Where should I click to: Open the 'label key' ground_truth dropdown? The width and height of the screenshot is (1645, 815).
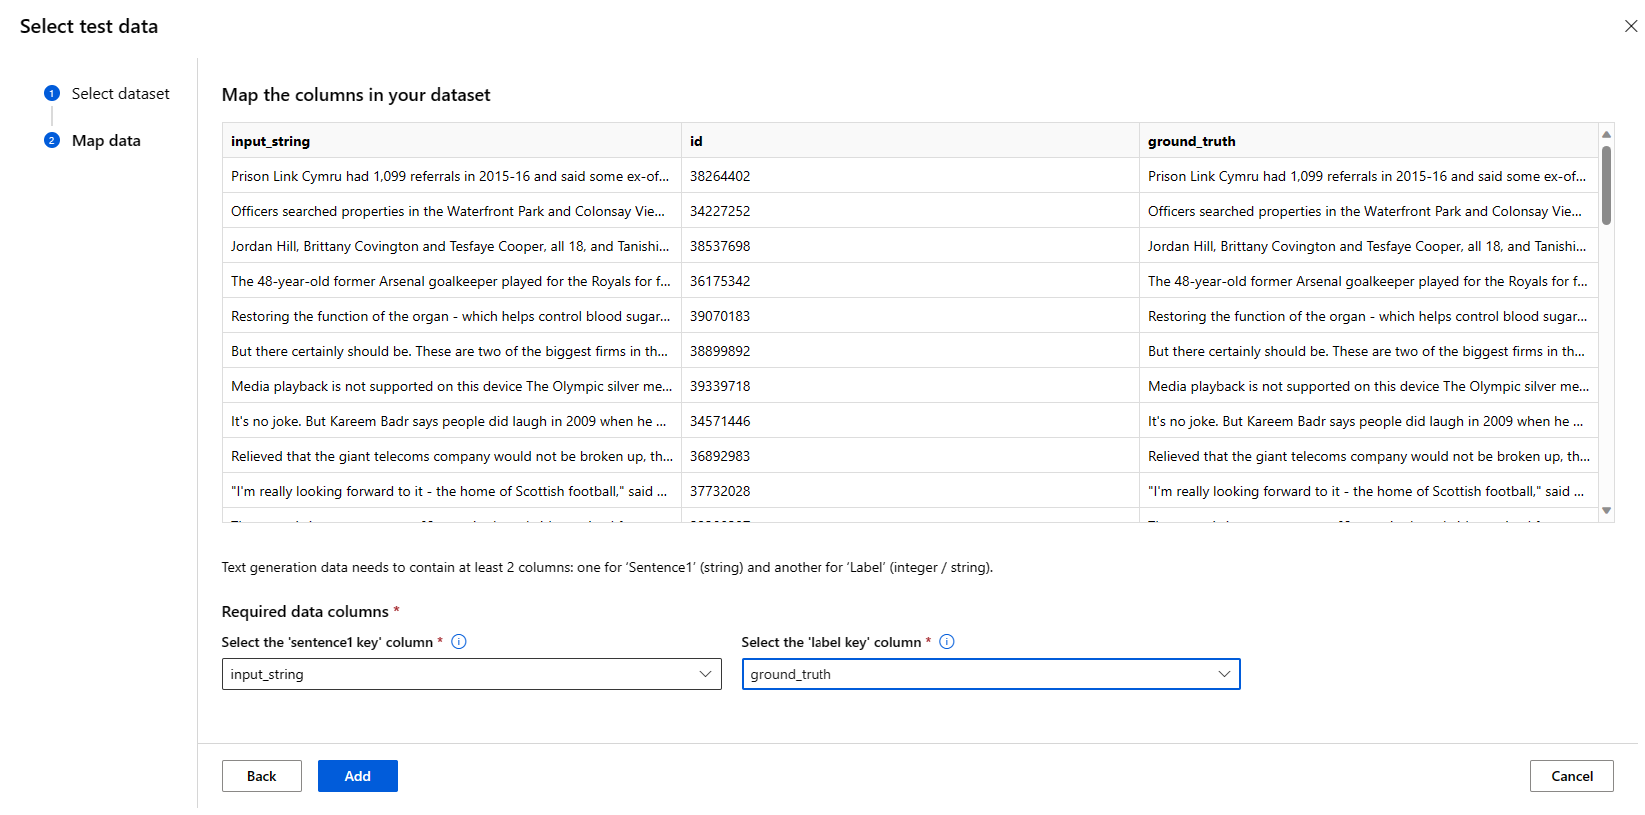990,674
